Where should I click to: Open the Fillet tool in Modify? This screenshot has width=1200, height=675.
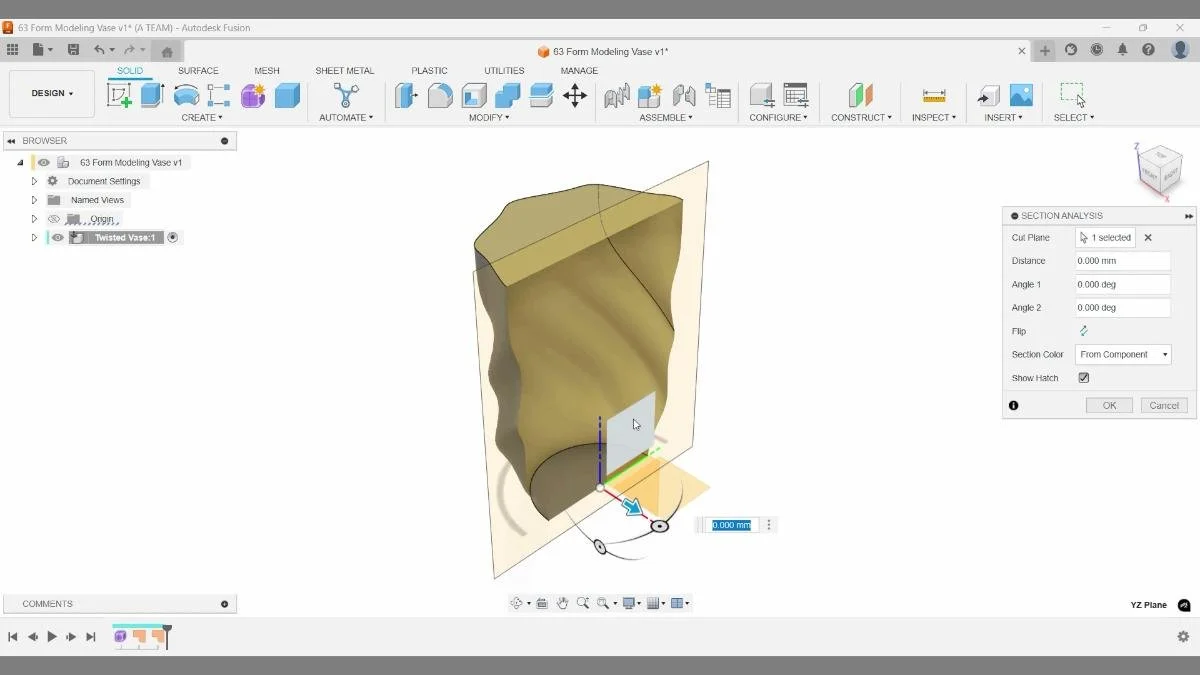(438, 95)
